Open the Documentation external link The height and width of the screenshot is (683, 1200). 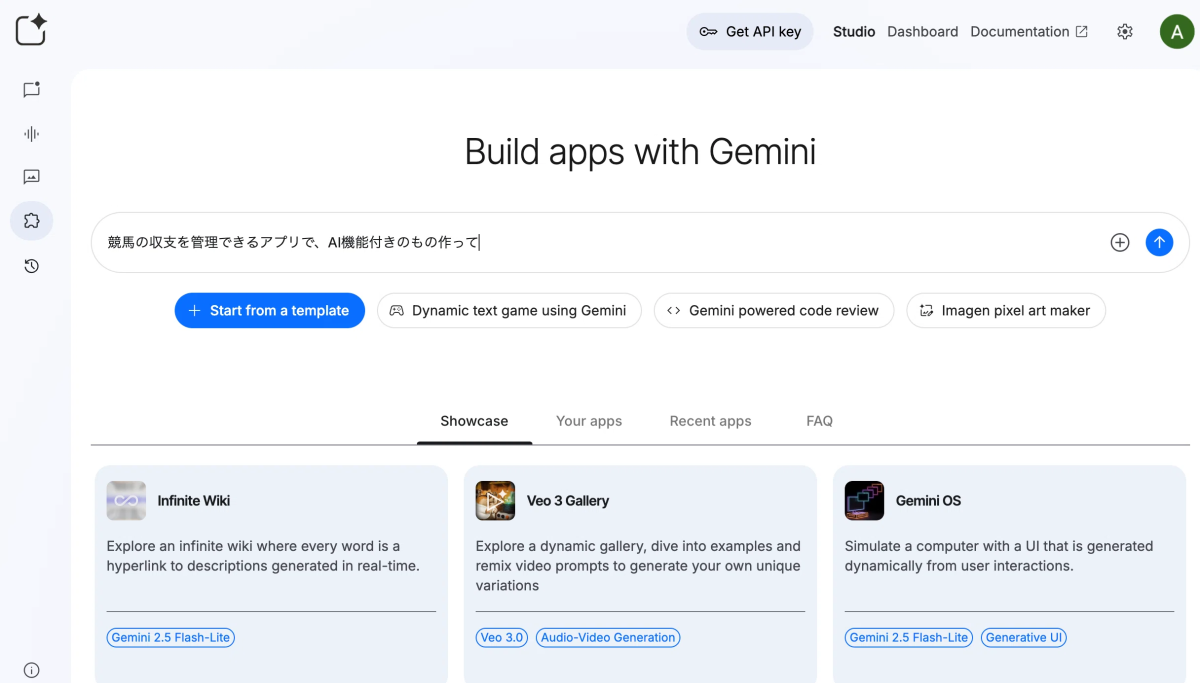(x=1029, y=32)
